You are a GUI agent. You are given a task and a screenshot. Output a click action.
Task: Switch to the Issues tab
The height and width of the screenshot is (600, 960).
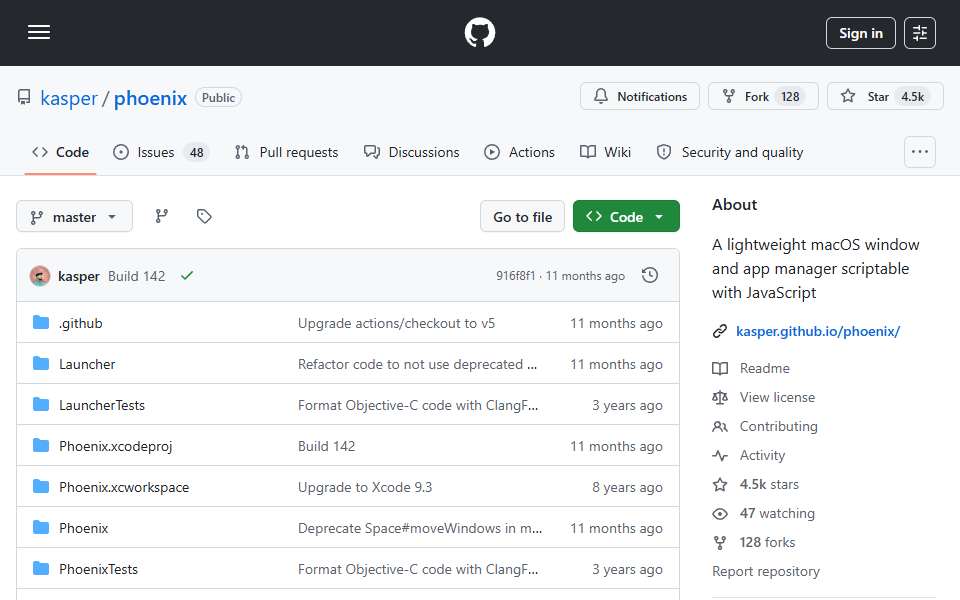tap(161, 152)
